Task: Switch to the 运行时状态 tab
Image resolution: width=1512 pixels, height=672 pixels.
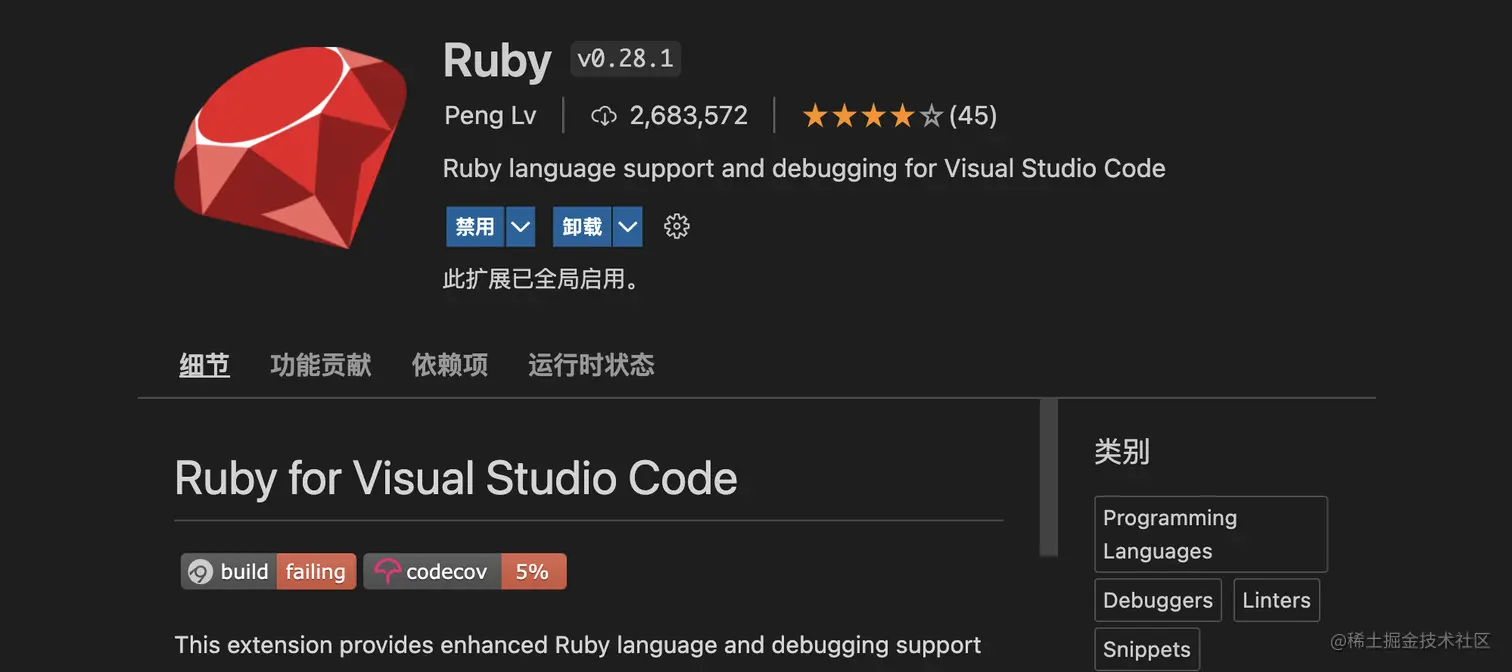Action: (x=591, y=365)
